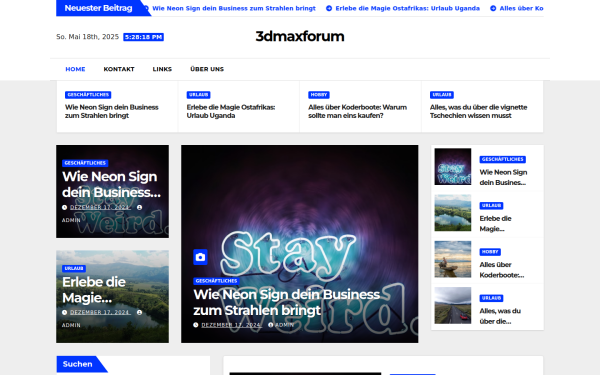Click the GESCHÄFTLICHES tag on the large featured post

(217, 281)
